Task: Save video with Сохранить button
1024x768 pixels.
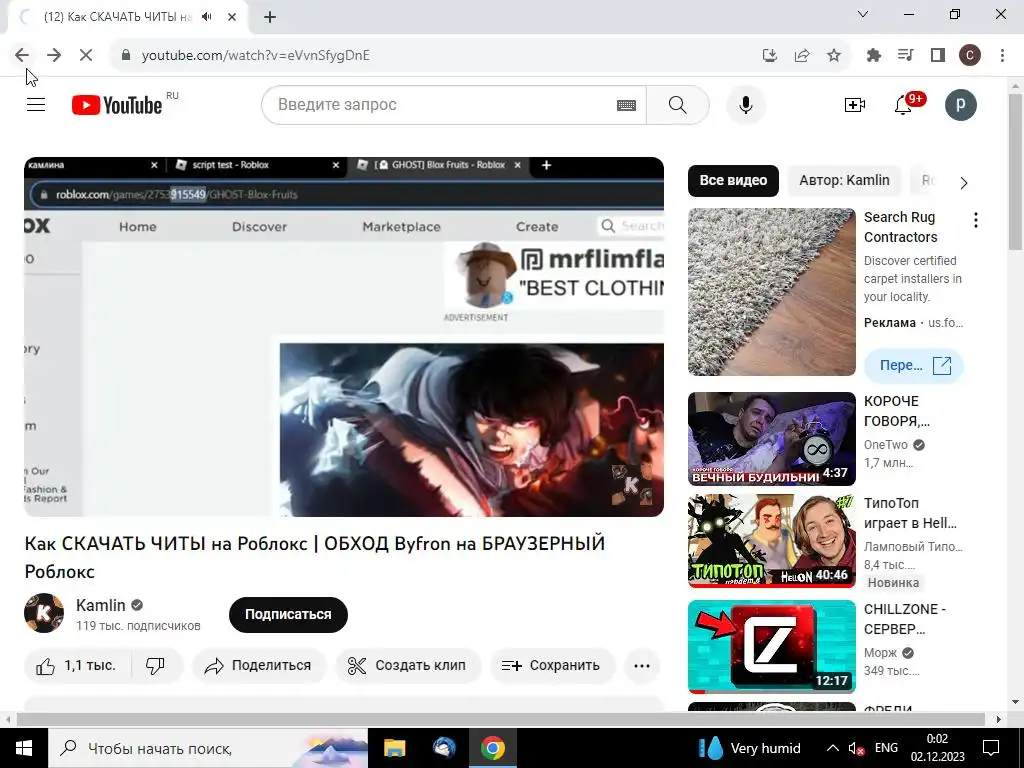Action: pyautogui.click(x=552, y=665)
